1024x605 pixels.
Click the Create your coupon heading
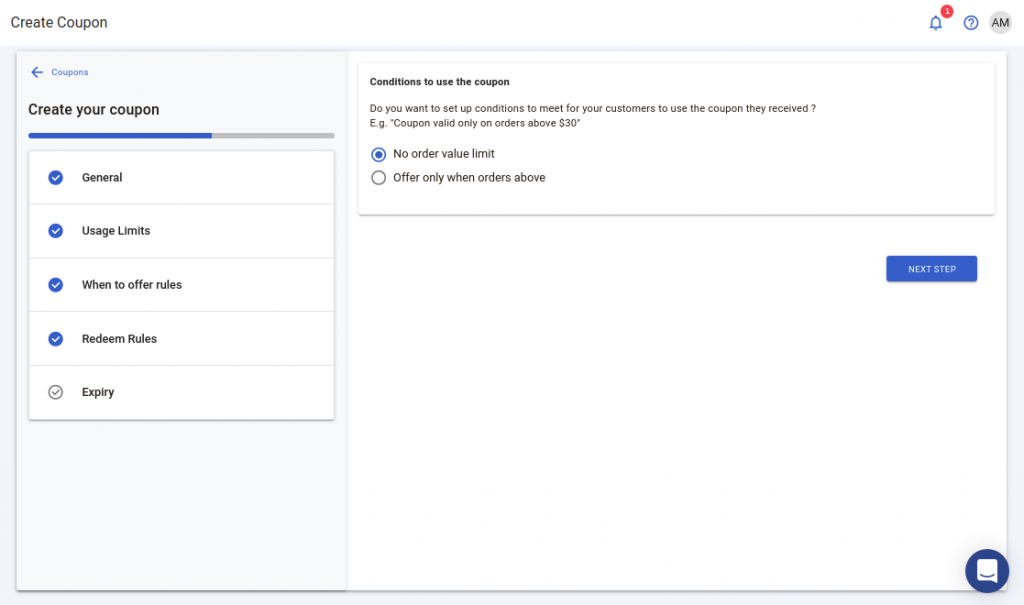(93, 109)
